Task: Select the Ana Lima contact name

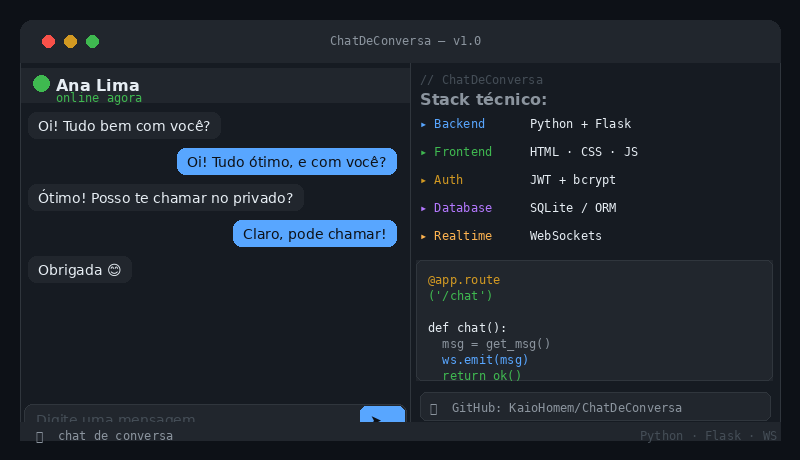Action: click(x=97, y=85)
